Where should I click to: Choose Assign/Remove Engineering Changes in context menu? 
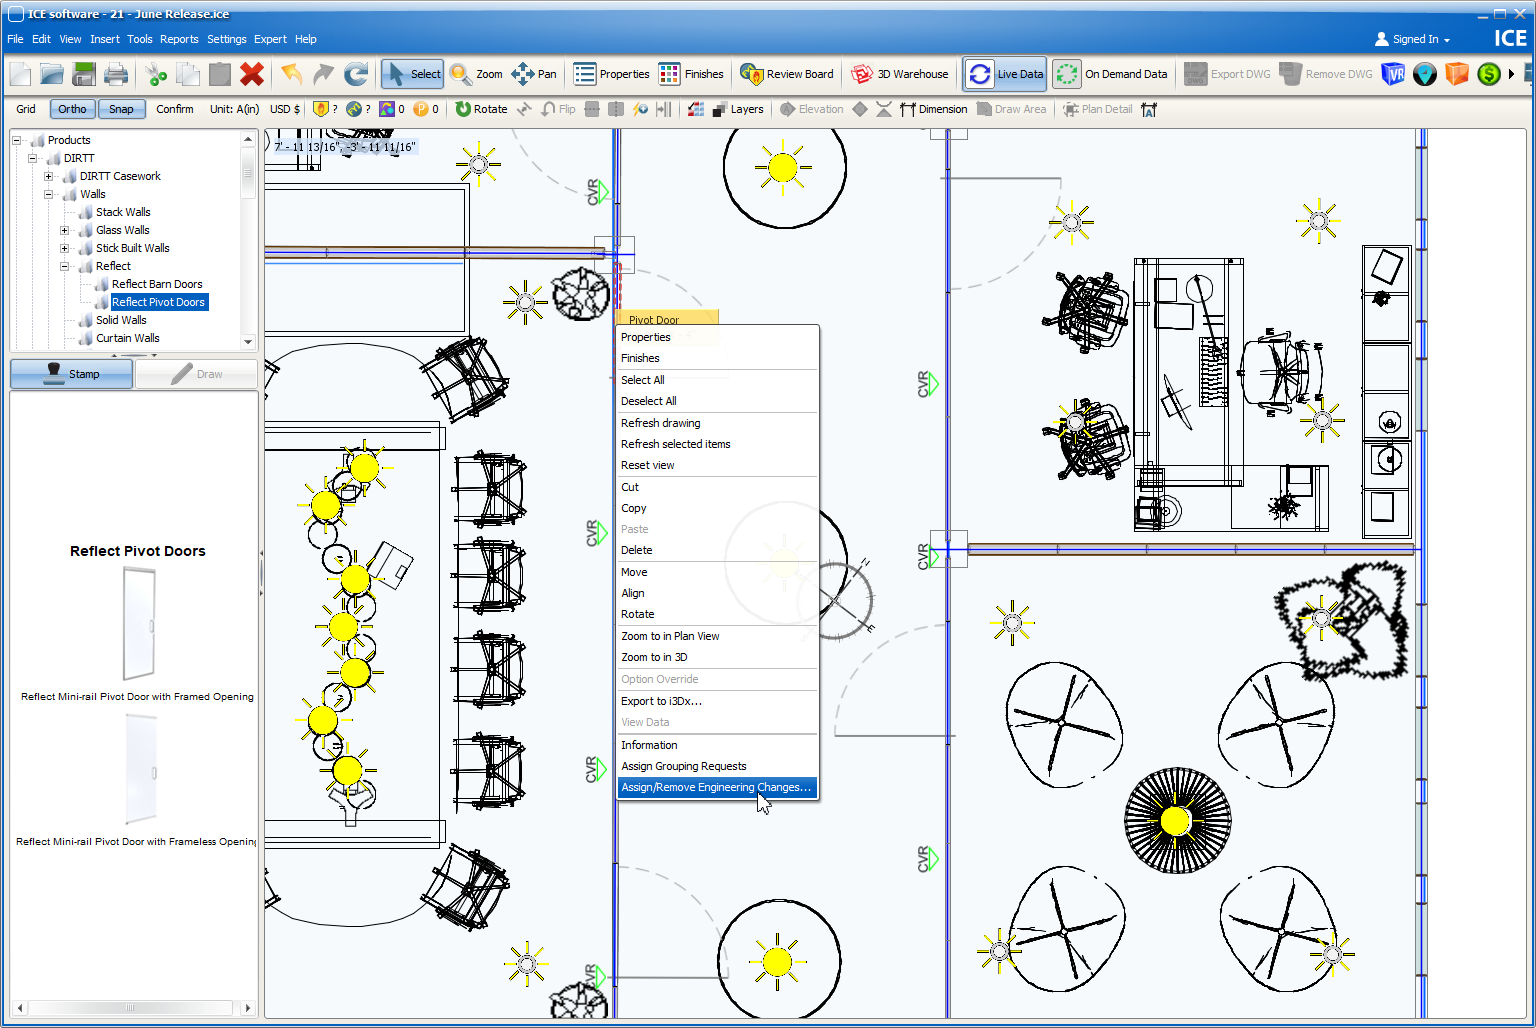(x=717, y=787)
